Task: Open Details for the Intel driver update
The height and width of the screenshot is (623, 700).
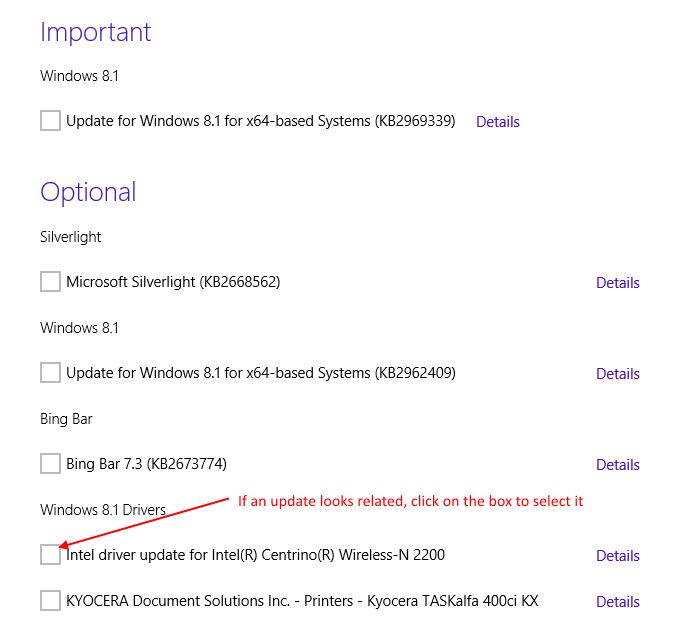Action: 617,556
